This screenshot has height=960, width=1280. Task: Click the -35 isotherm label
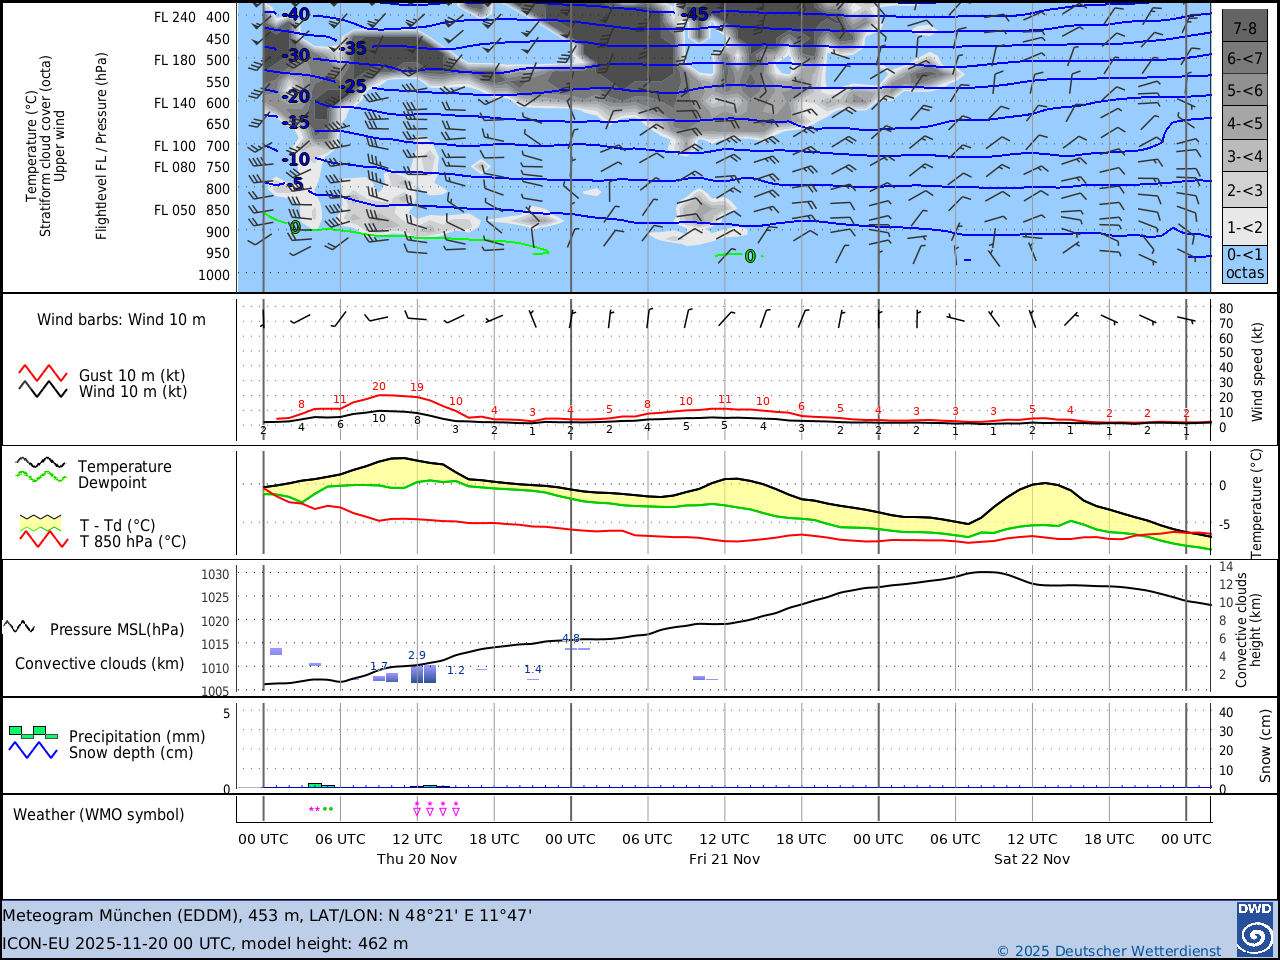coord(353,48)
